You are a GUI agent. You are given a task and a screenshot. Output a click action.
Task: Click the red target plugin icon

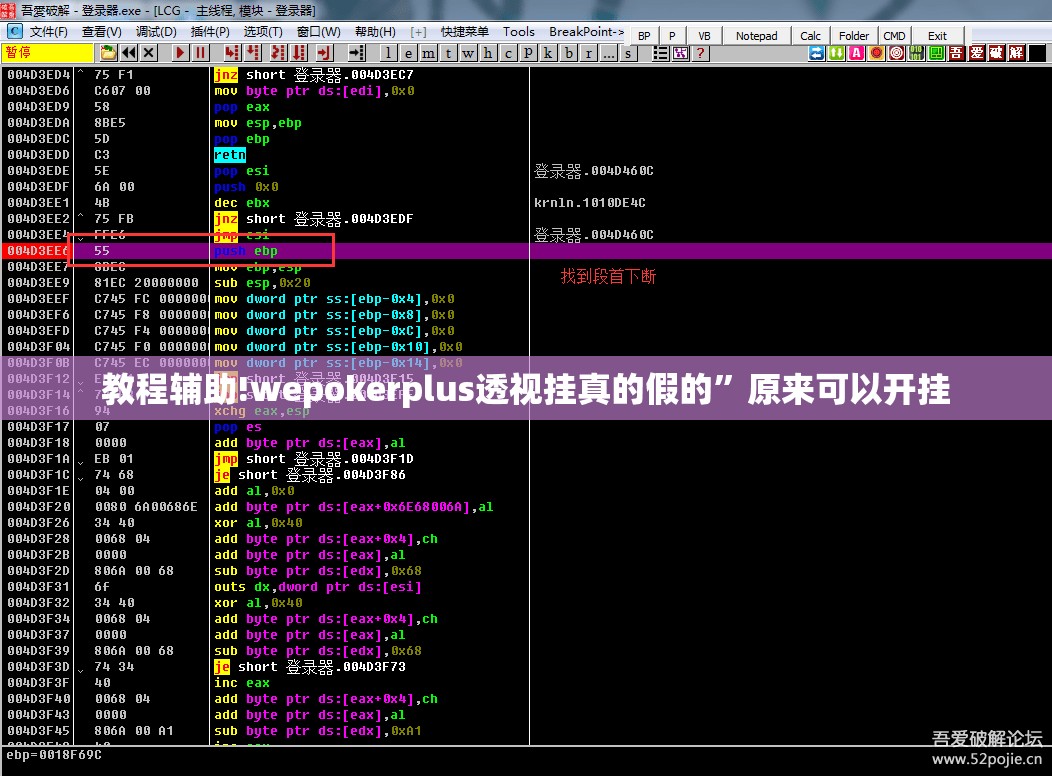tap(897, 53)
